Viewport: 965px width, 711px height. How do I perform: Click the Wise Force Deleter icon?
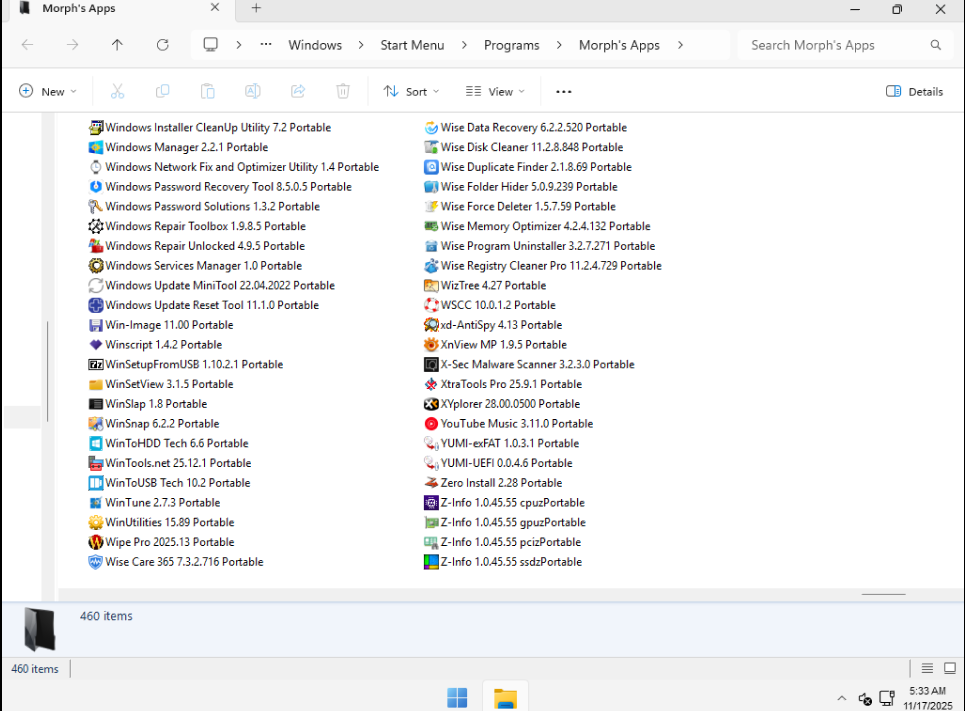click(431, 206)
